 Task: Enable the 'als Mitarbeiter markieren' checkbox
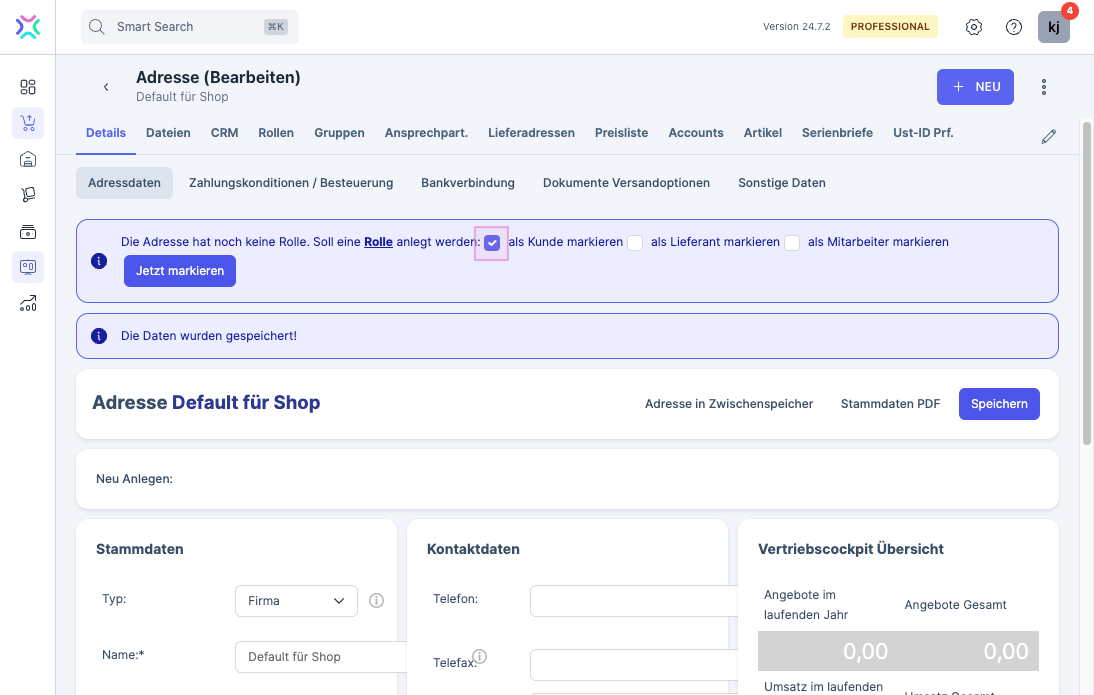pos(792,243)
